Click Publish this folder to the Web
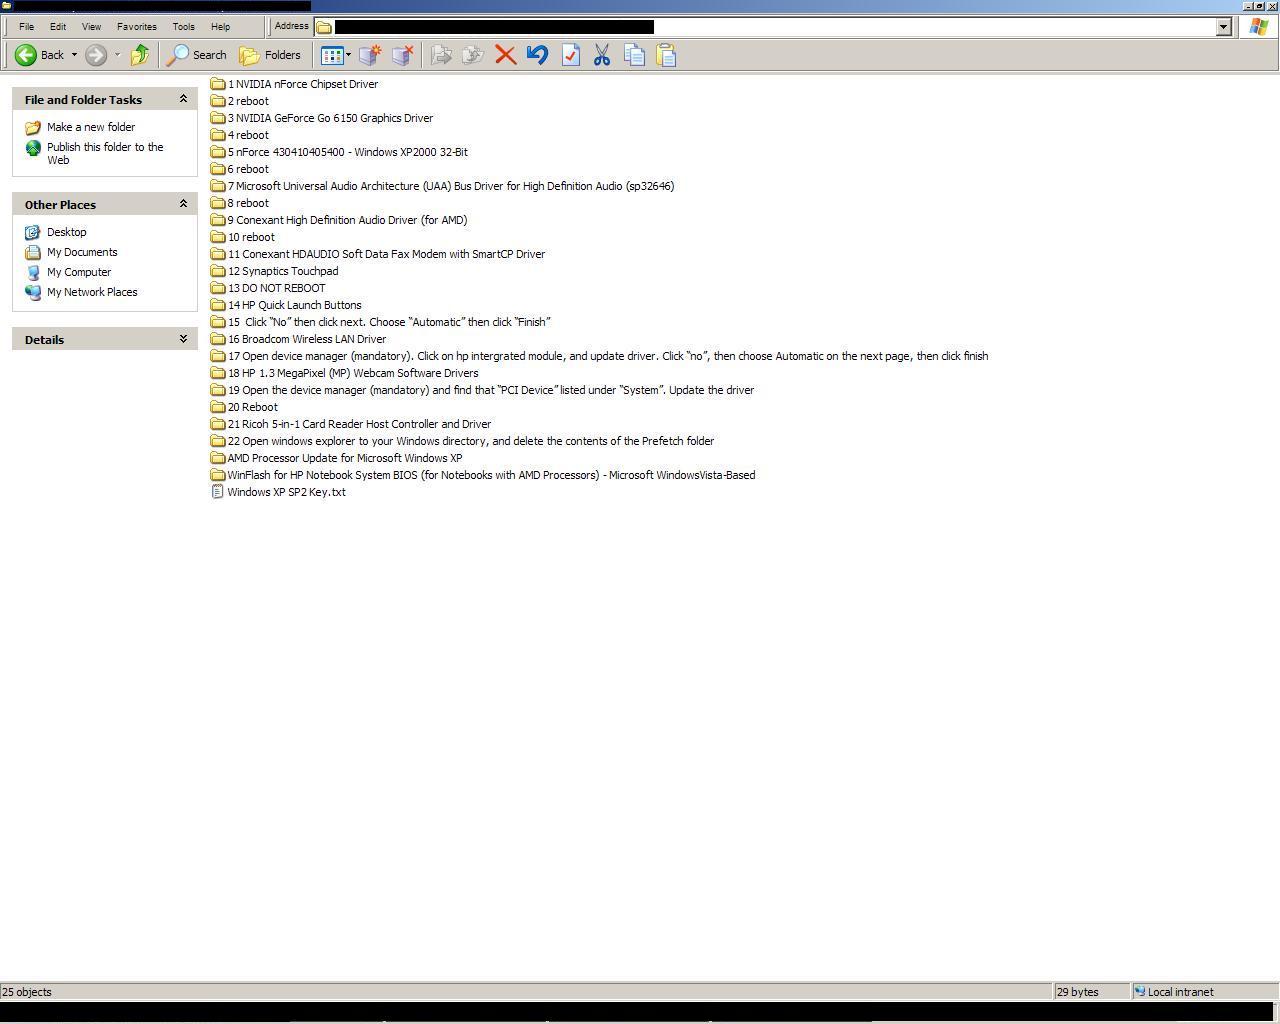Image resolution: width=1280 pixels, height=1024 pixels. click(x=105, y=153)
